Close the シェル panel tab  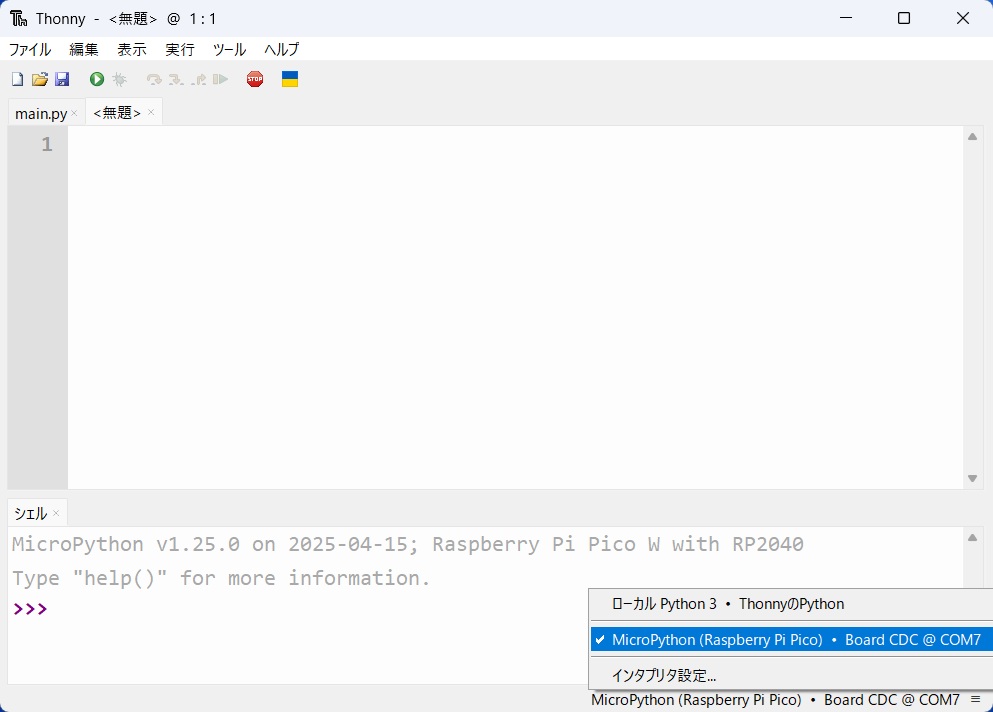pos(56,512)
